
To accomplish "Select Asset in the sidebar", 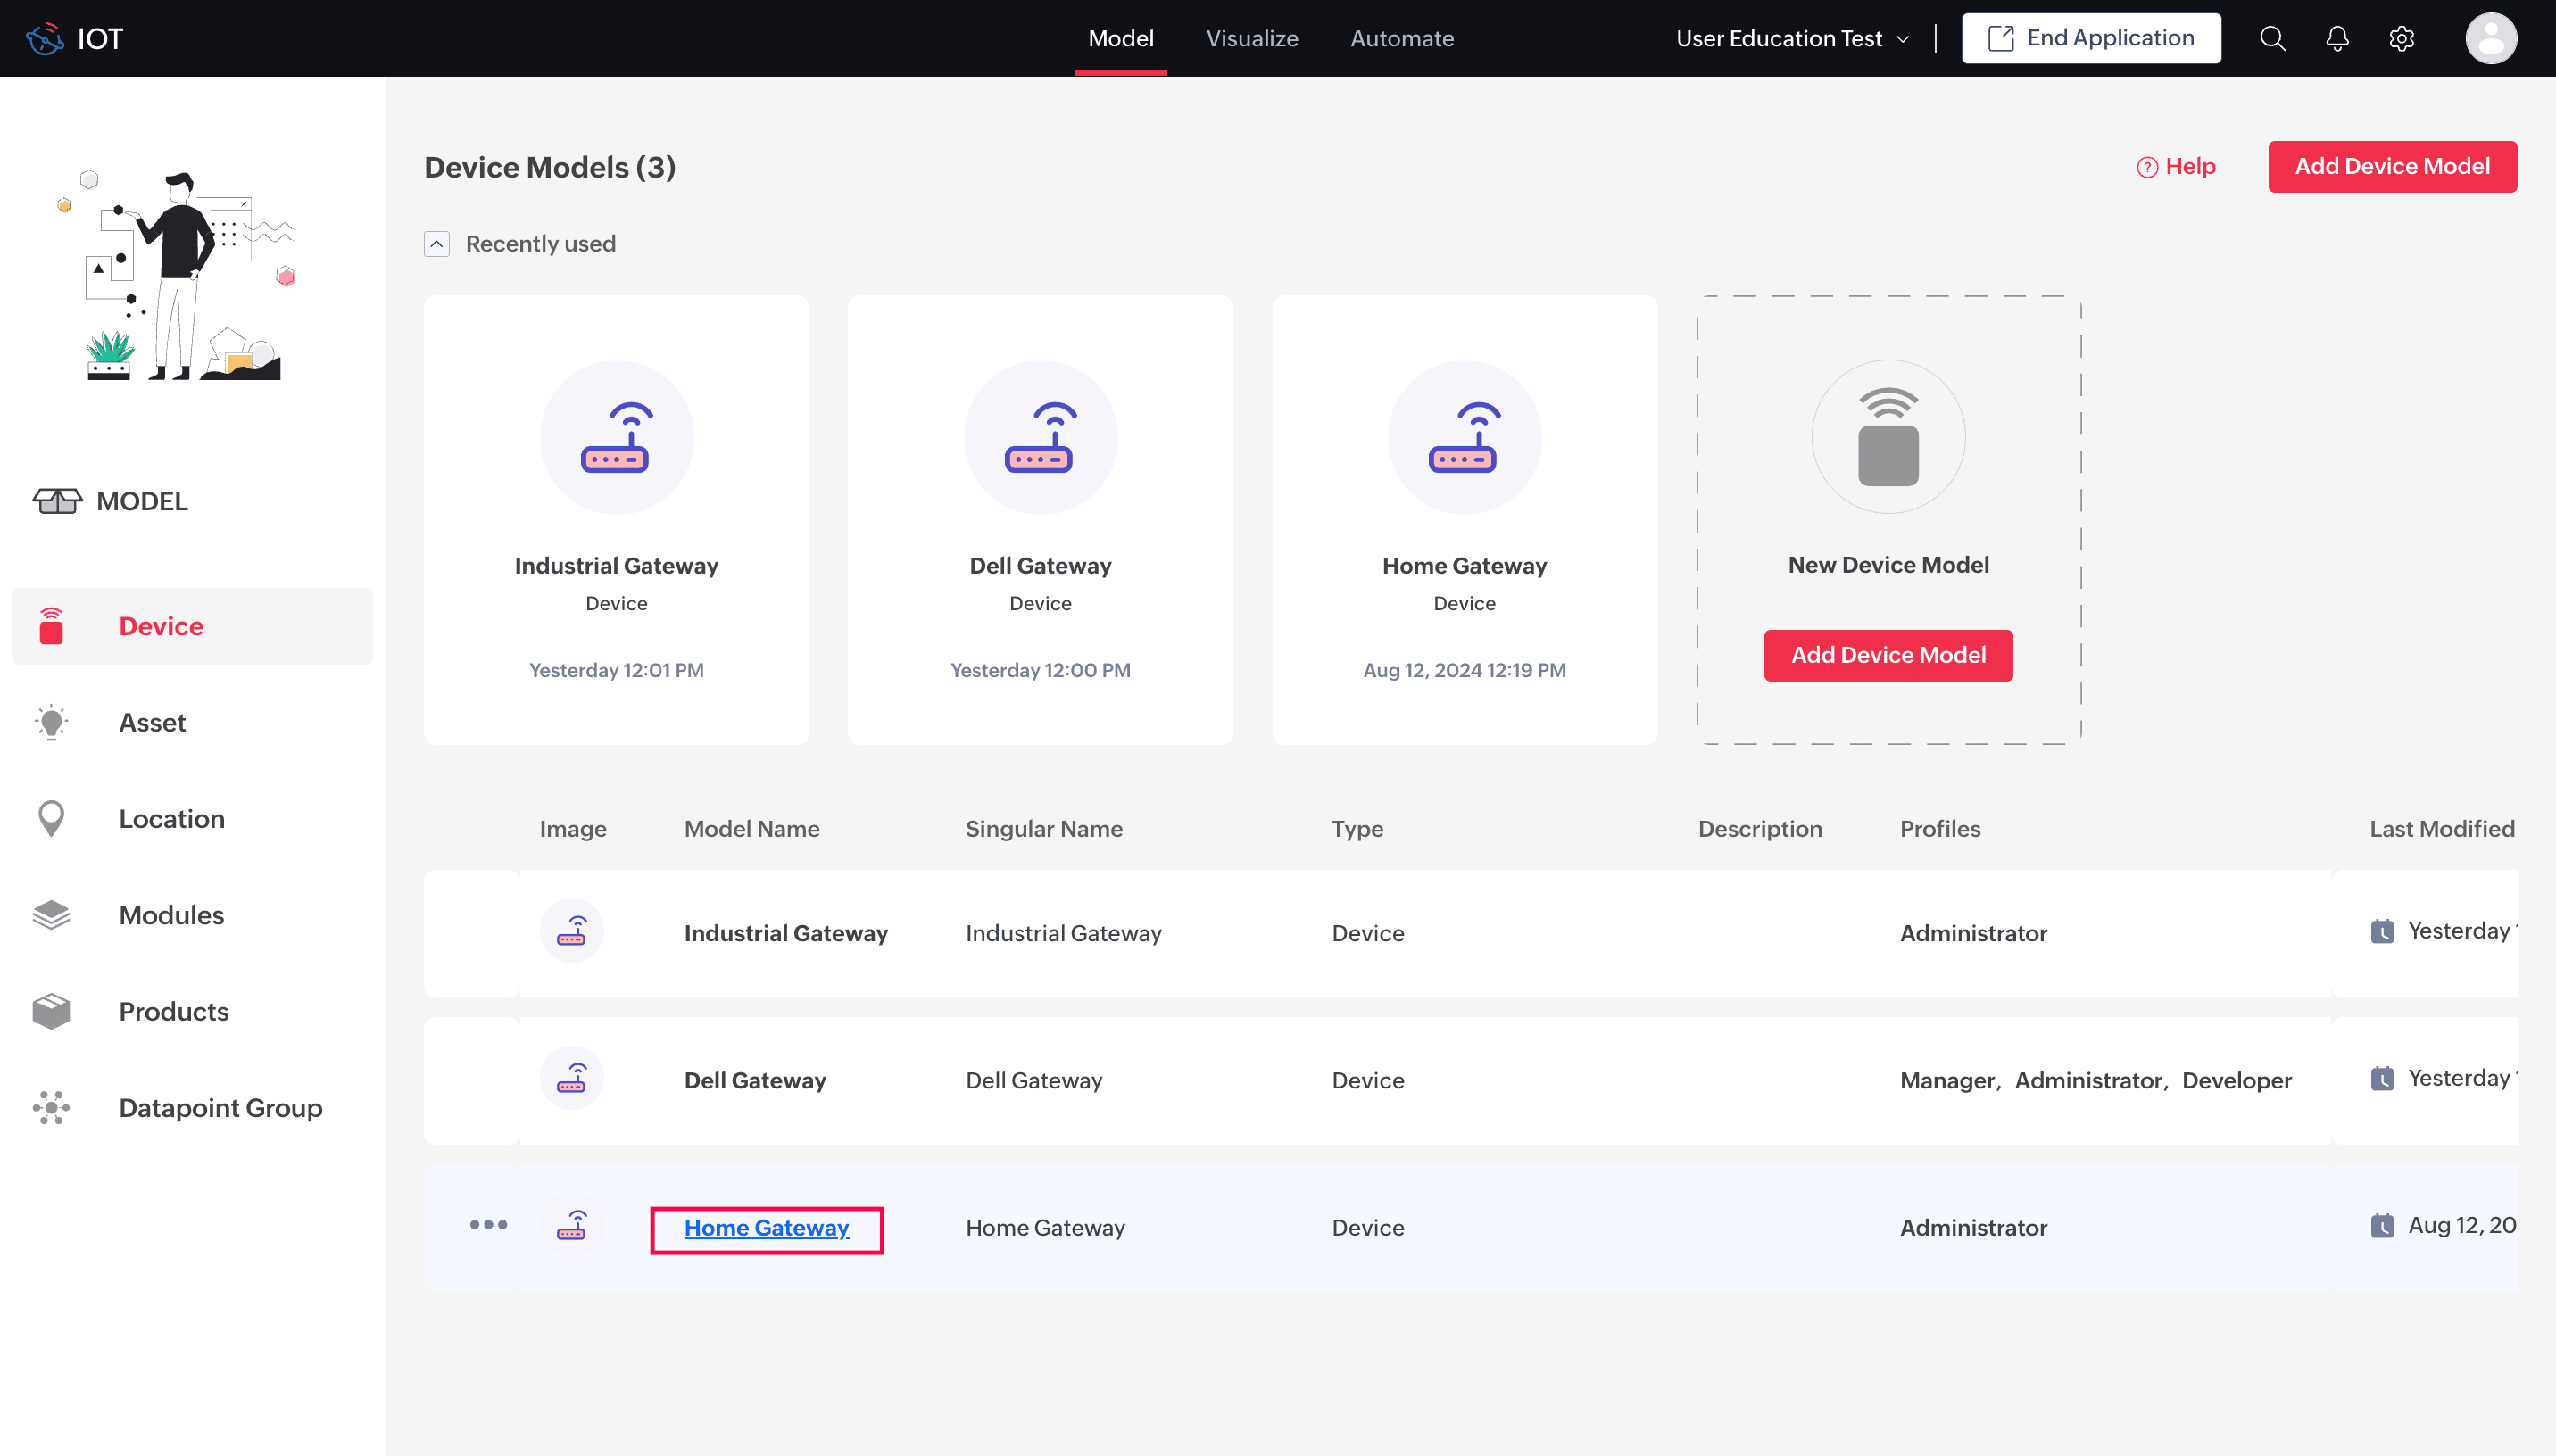I will tap(152, 722).
